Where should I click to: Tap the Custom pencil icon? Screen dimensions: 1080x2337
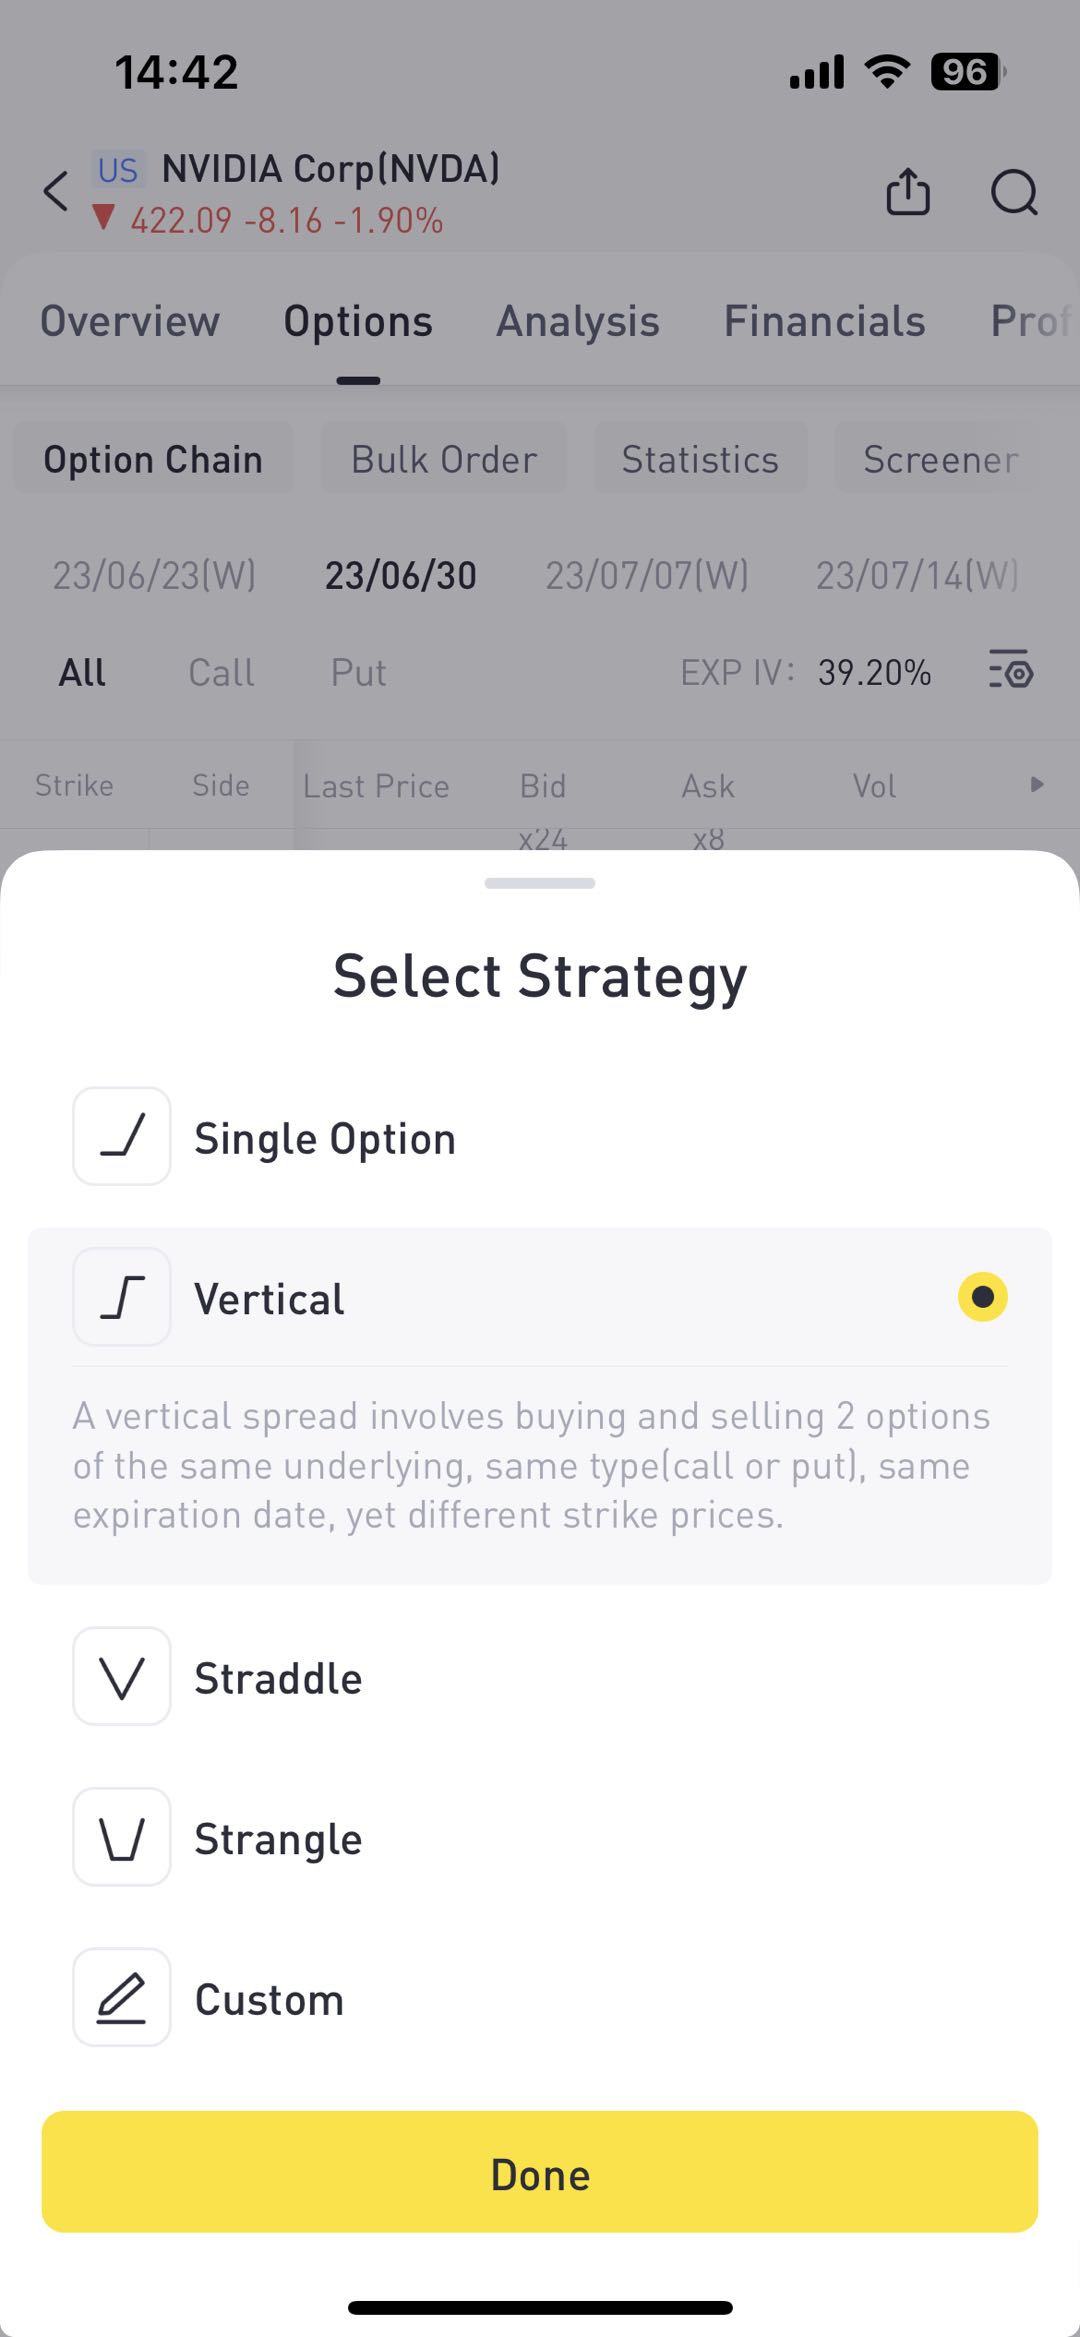click(x=122, y=1997)
